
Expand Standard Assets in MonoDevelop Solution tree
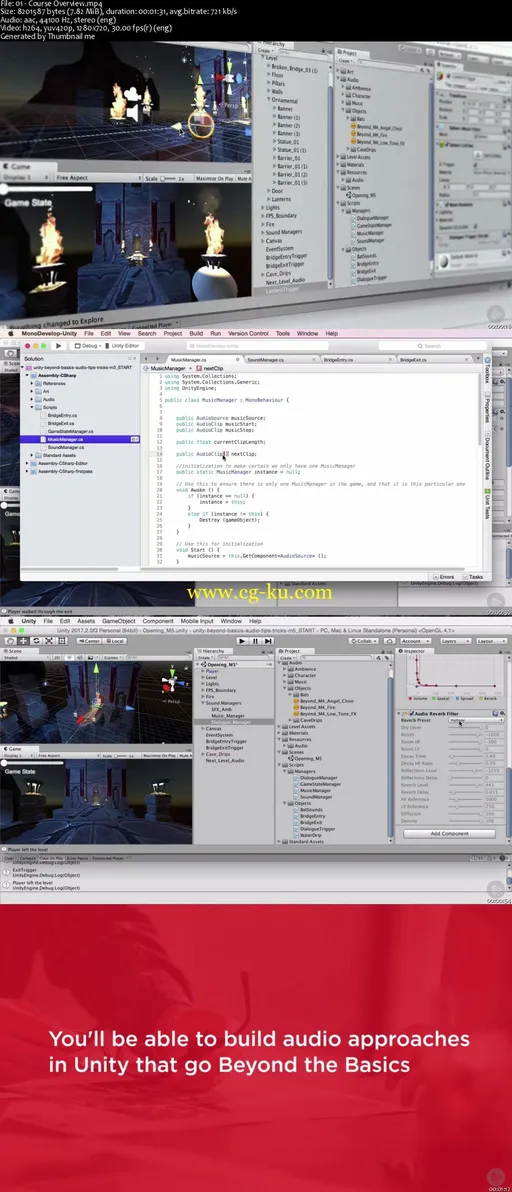pyautogui.click(x=33, y=455)
